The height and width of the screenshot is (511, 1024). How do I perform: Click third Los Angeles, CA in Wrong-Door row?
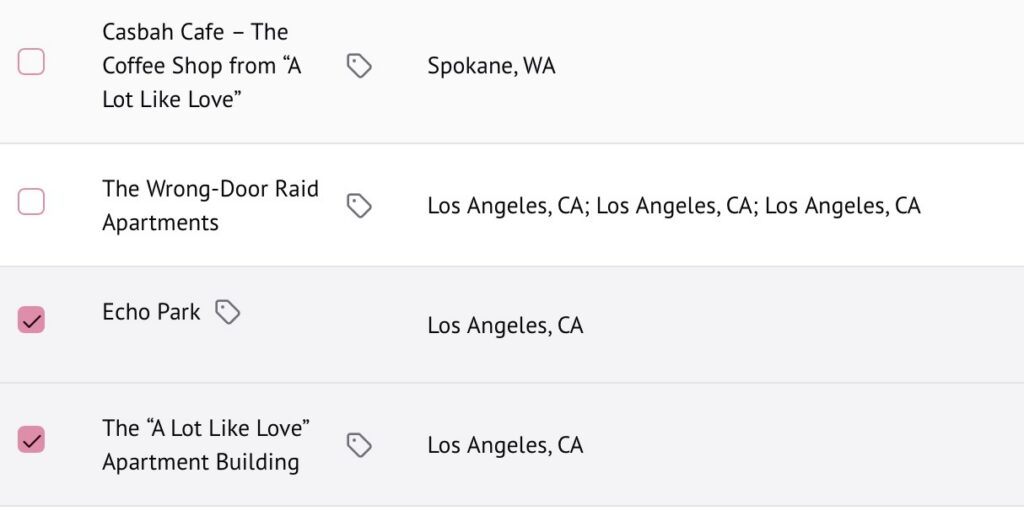(x=843, y=206)
